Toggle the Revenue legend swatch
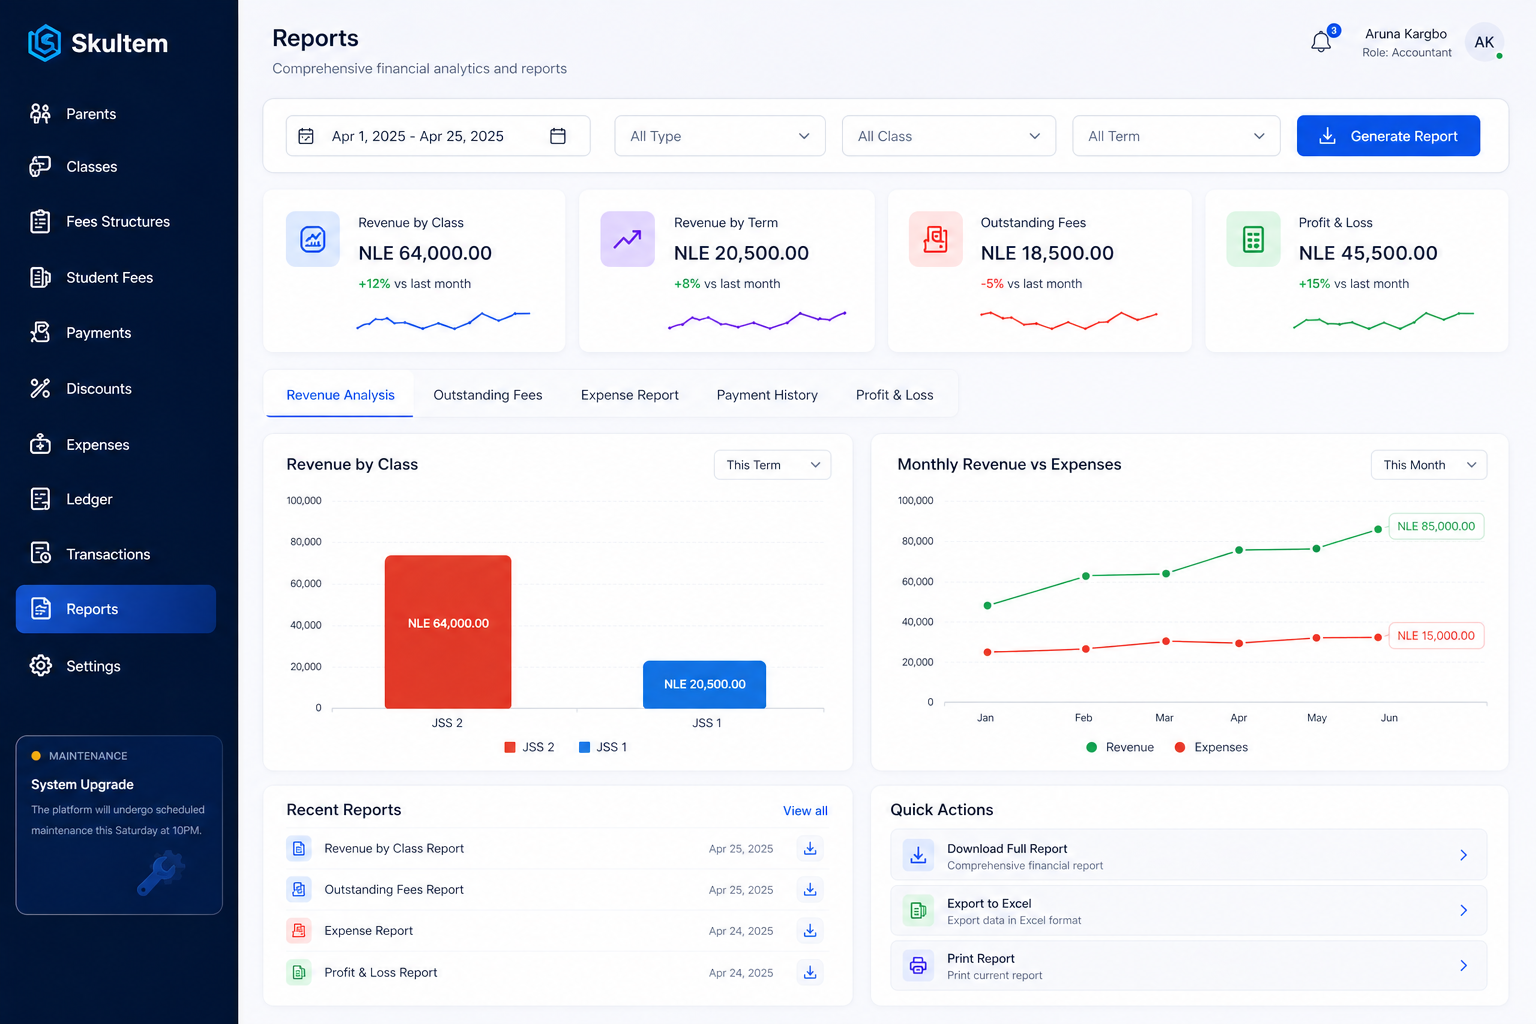Viewport: 1536px width, 1024px height. coord(1092,747)
